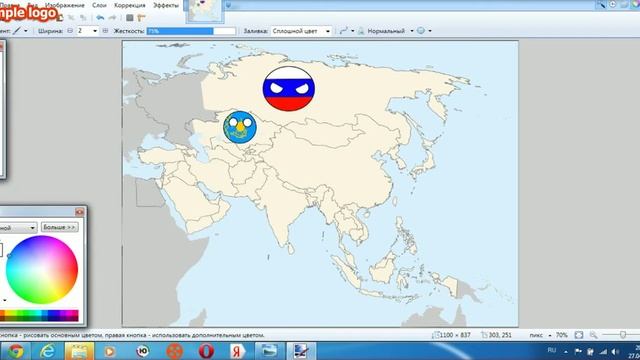Pick a color on the color wheel

tap(42, 270)
